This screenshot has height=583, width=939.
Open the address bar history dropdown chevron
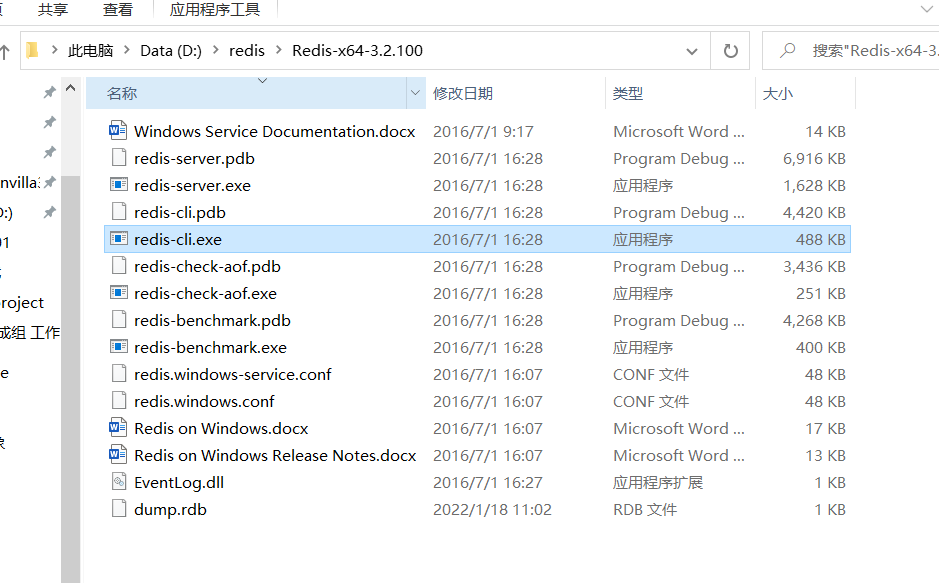click(692, 49)
